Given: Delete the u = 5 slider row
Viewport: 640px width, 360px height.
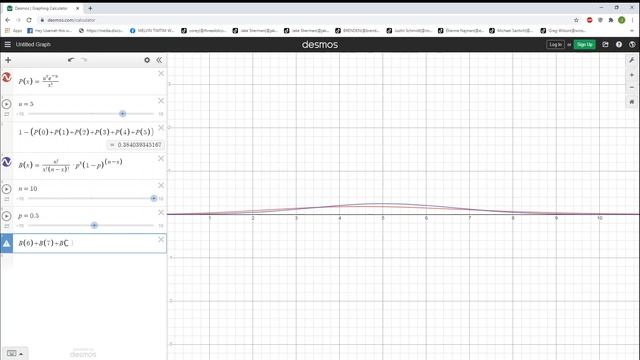Looking at the screenshot, I should pos(161,100).
